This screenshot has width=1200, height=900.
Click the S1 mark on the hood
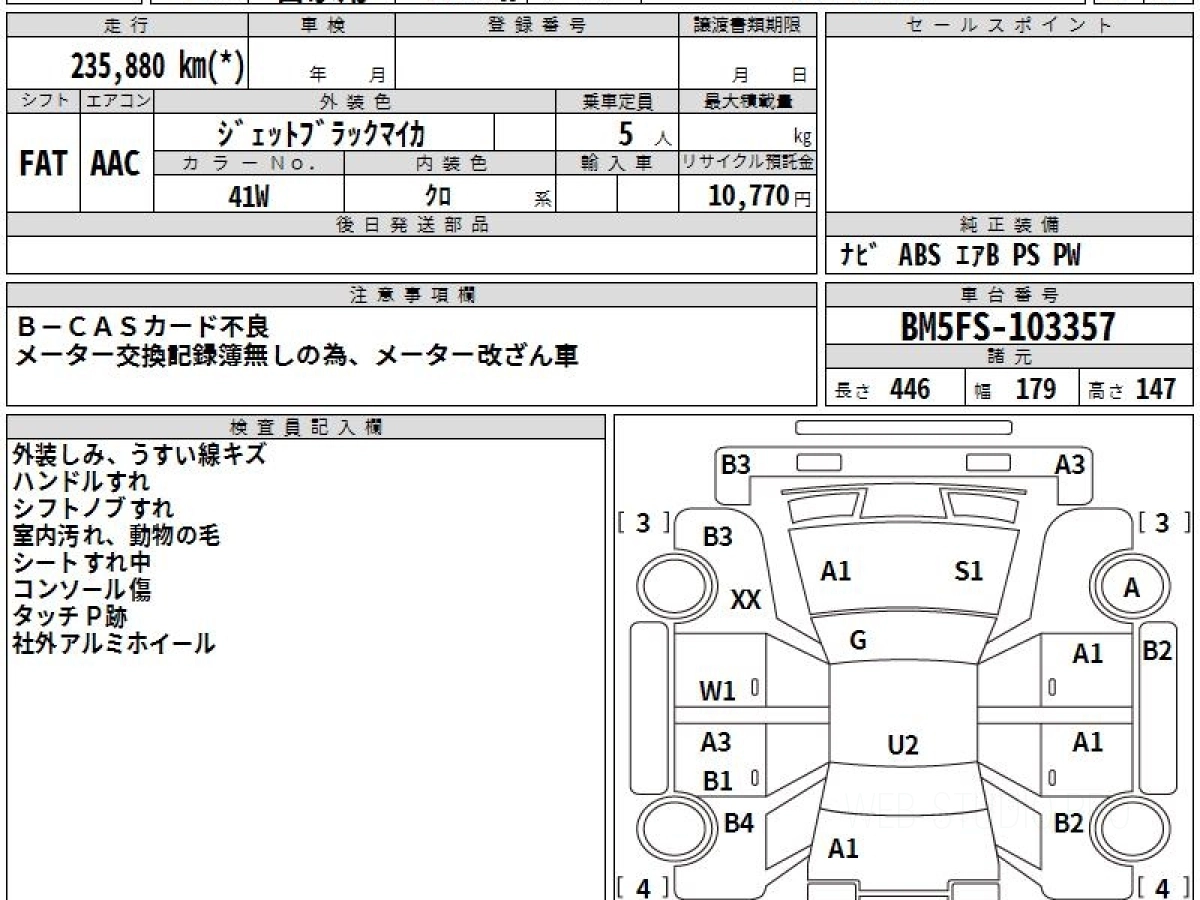tap(968, 571)
